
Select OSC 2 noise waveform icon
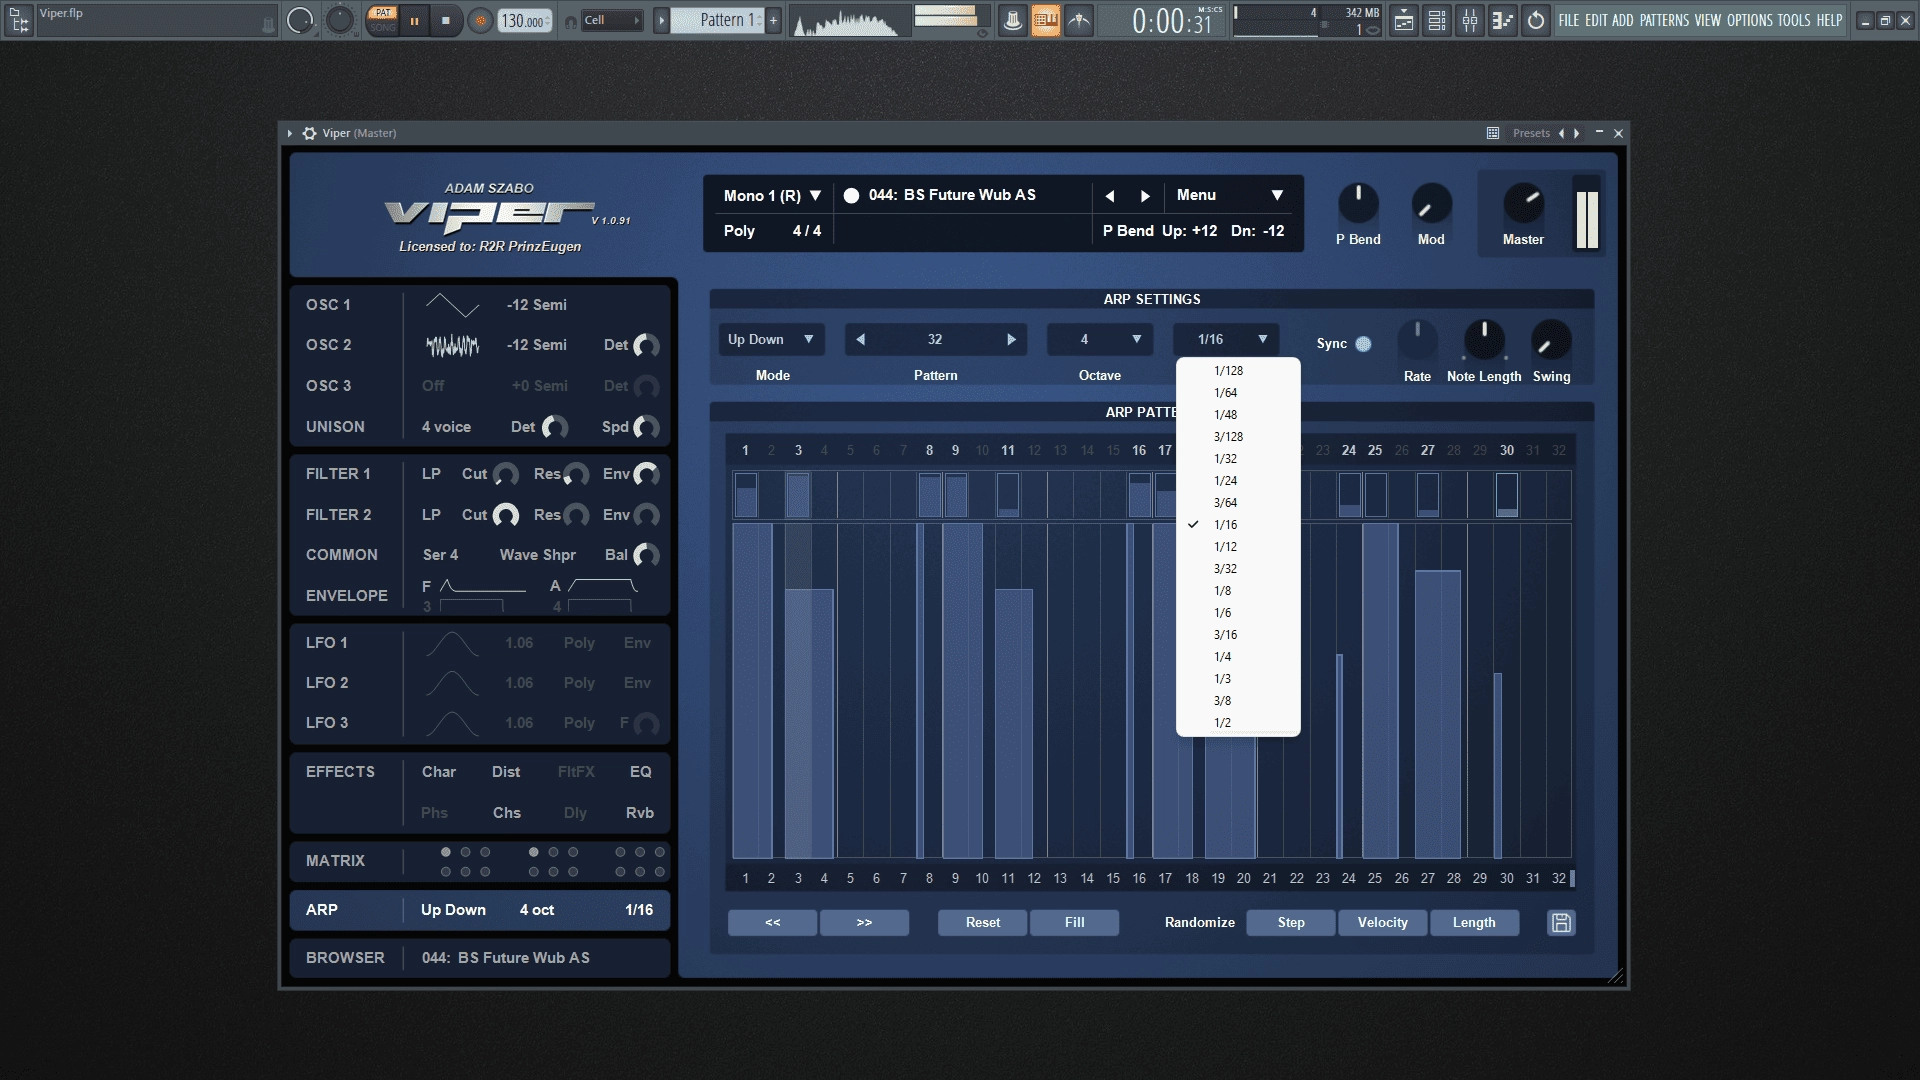[453, 346]
